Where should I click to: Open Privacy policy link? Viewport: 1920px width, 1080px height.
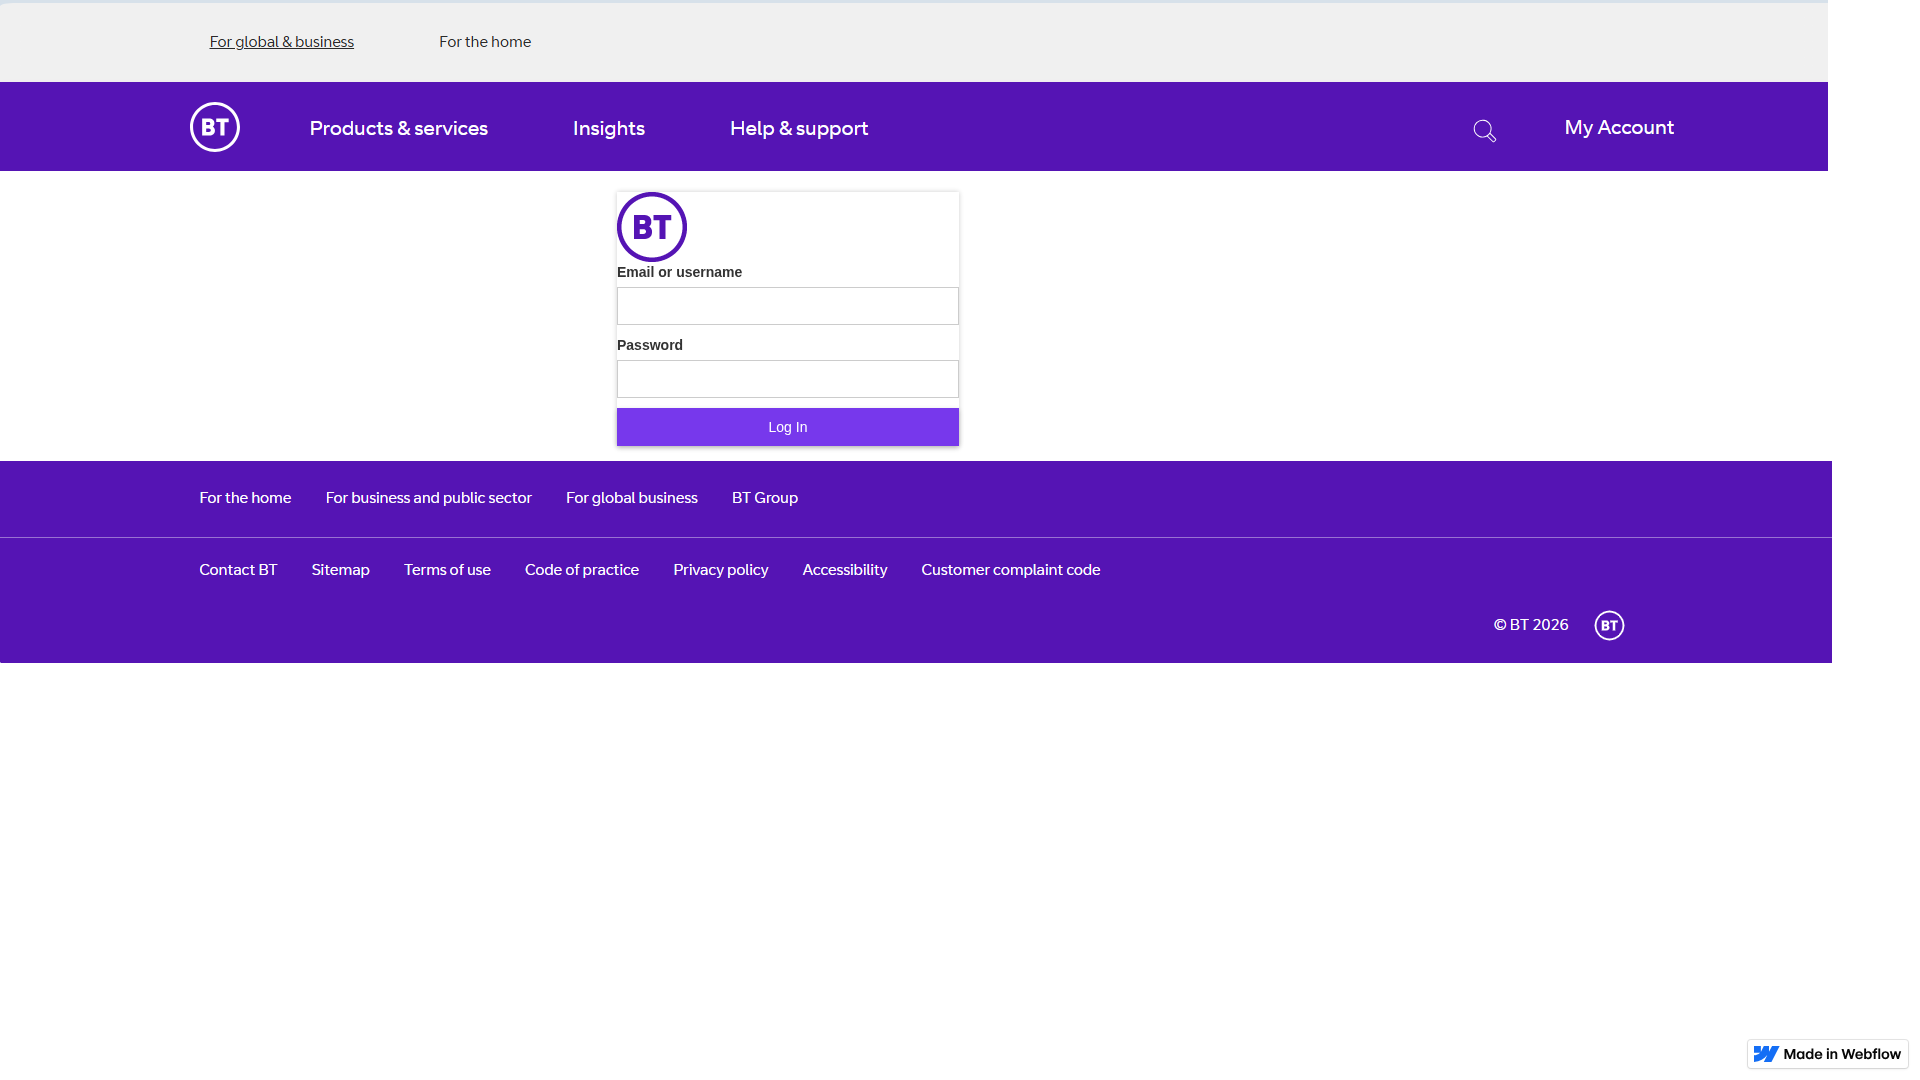click(x=721, y=569)
